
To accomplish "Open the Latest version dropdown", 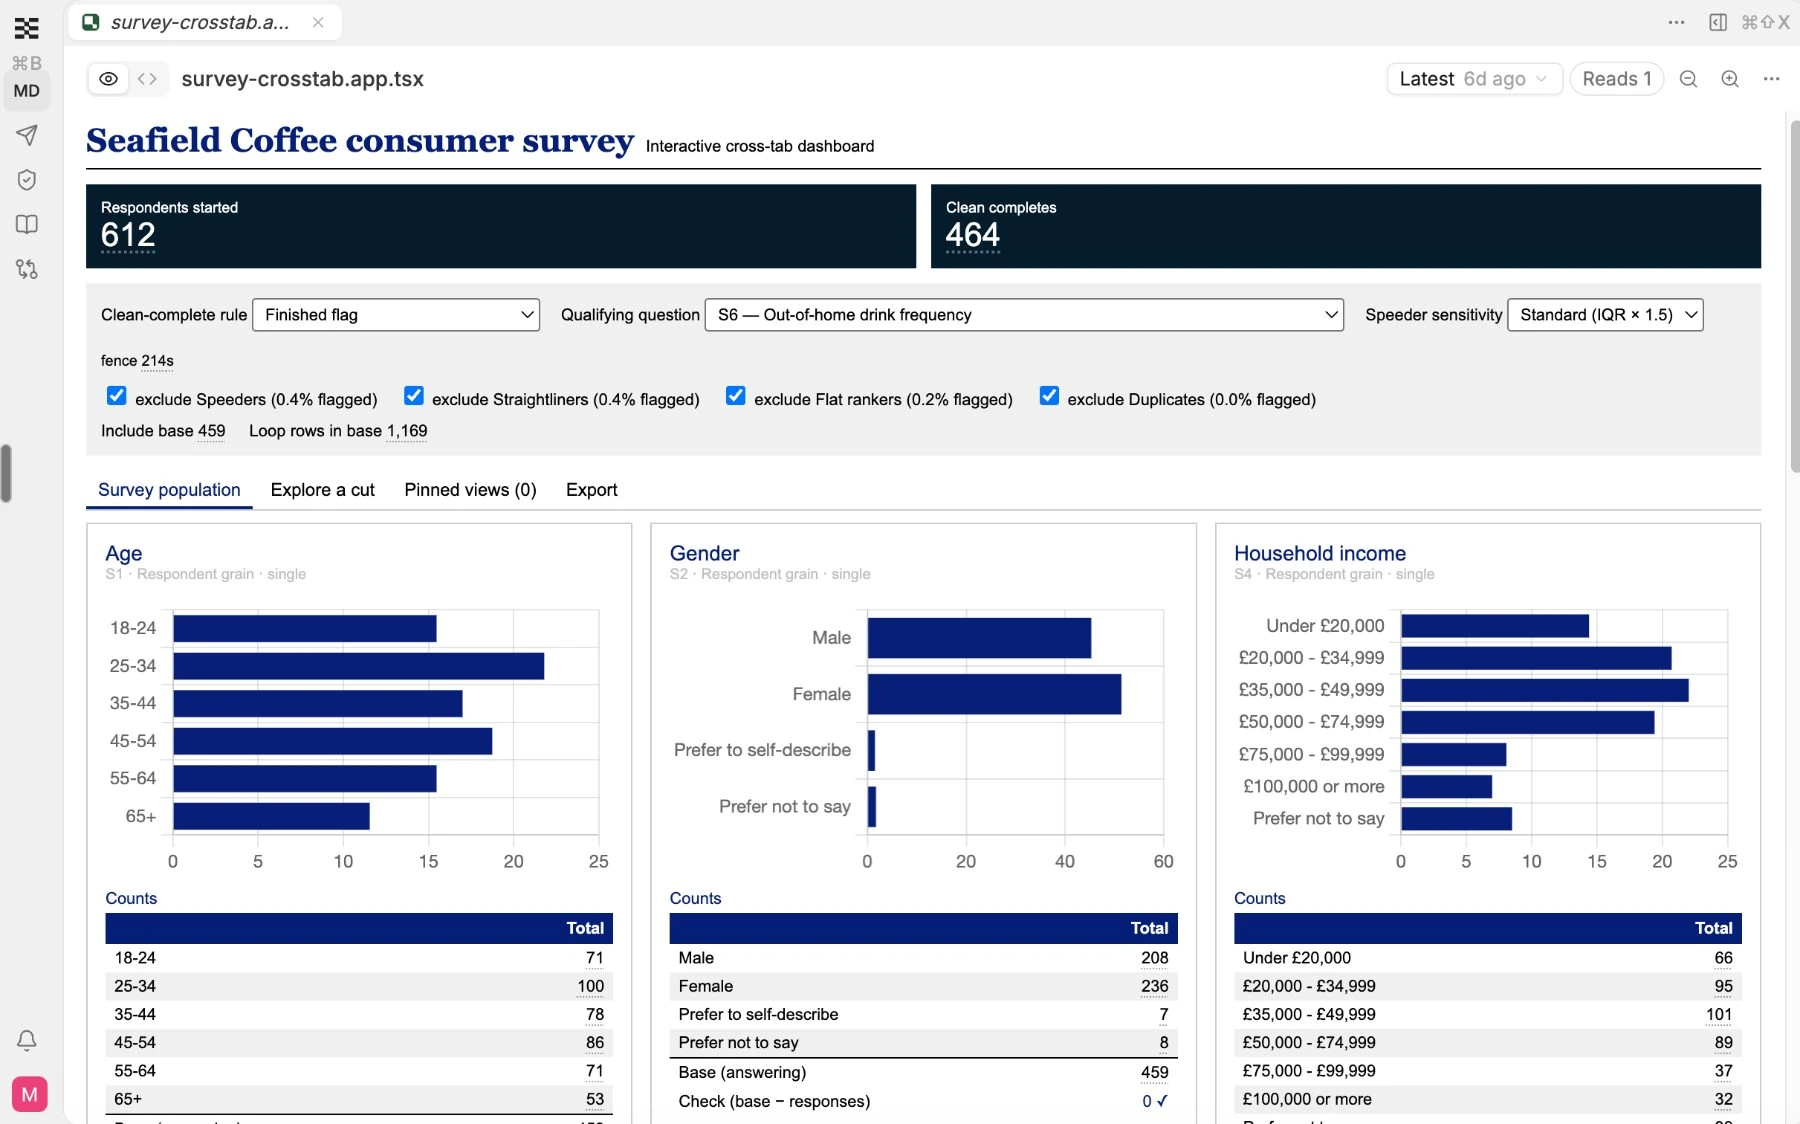I will [1474, 79].
